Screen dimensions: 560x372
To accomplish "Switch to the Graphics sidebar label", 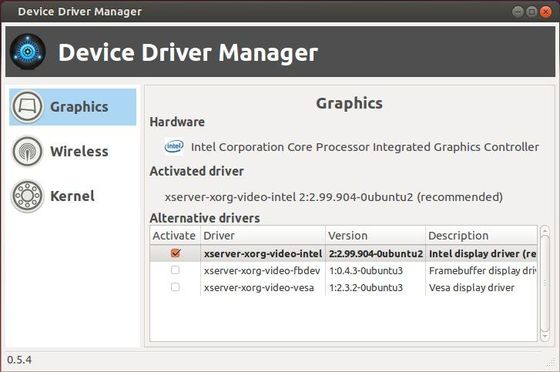I will click(79, 107).
